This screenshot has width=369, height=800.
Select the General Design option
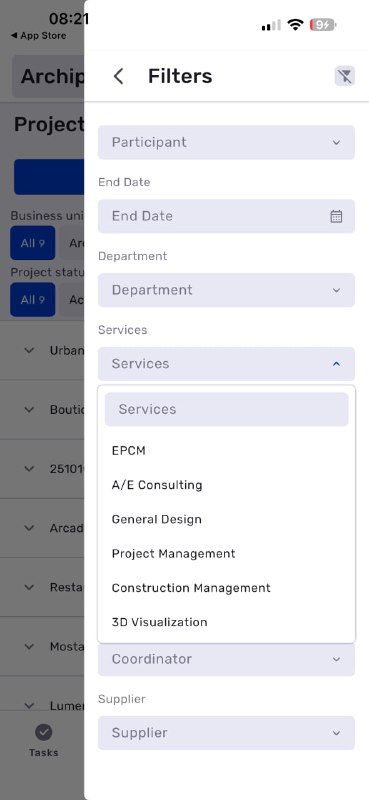point(157,519)
